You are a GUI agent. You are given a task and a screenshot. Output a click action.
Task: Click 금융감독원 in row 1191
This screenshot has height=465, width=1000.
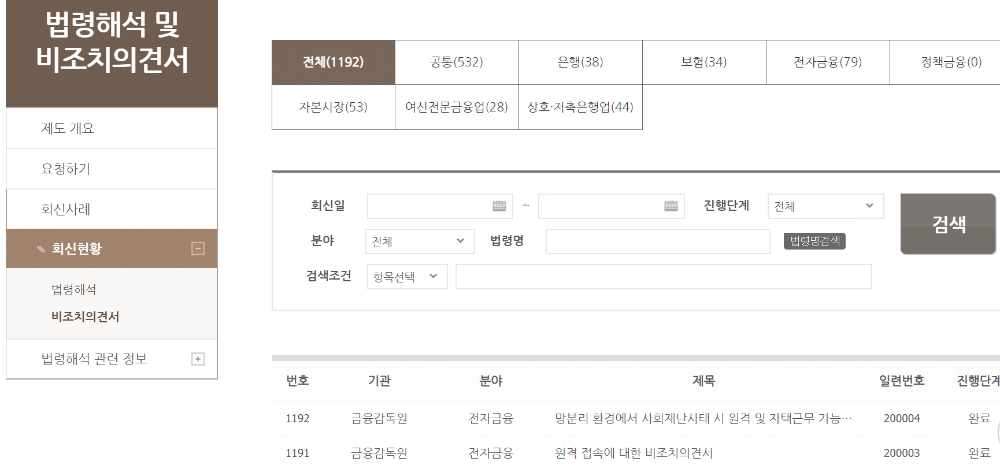click(x=379, y=454)
